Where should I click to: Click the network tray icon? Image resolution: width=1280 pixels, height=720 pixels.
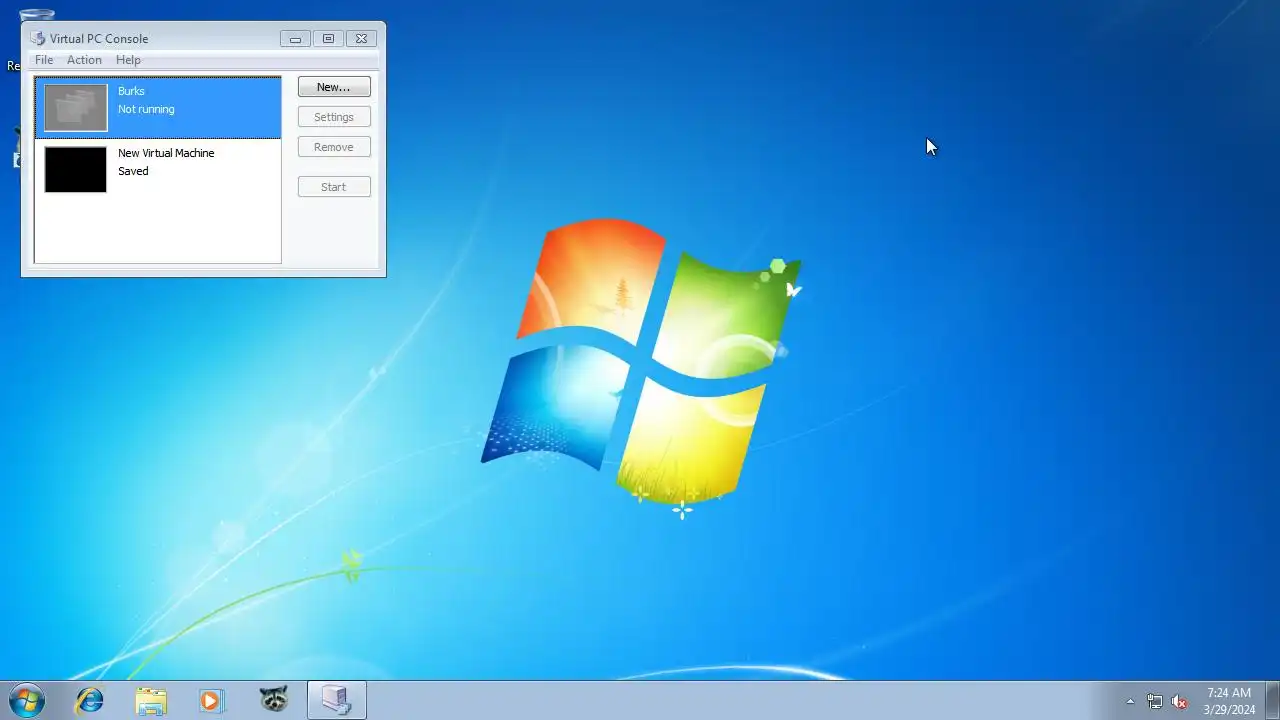[x=1155, y=701]
